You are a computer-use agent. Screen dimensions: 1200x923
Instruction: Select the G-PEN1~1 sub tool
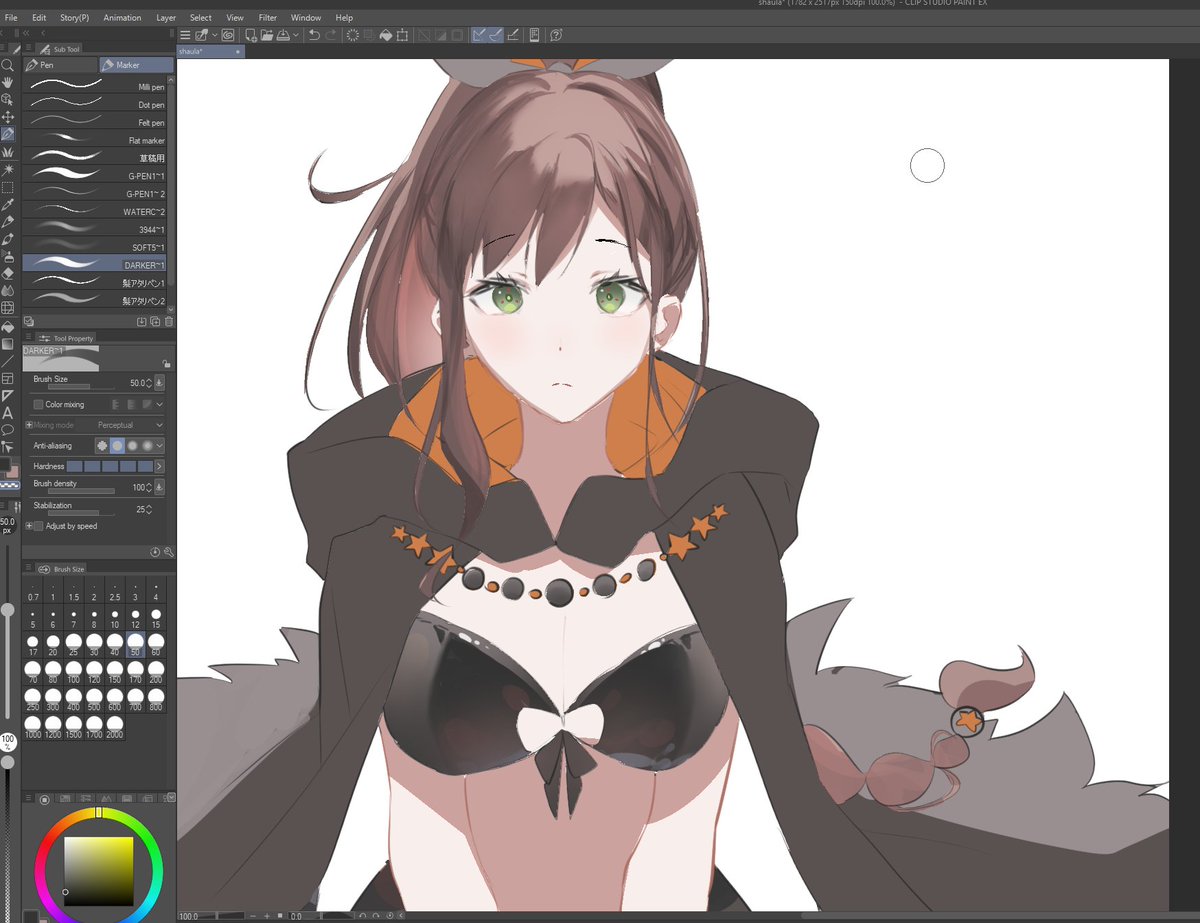click(x=95, y=176)
